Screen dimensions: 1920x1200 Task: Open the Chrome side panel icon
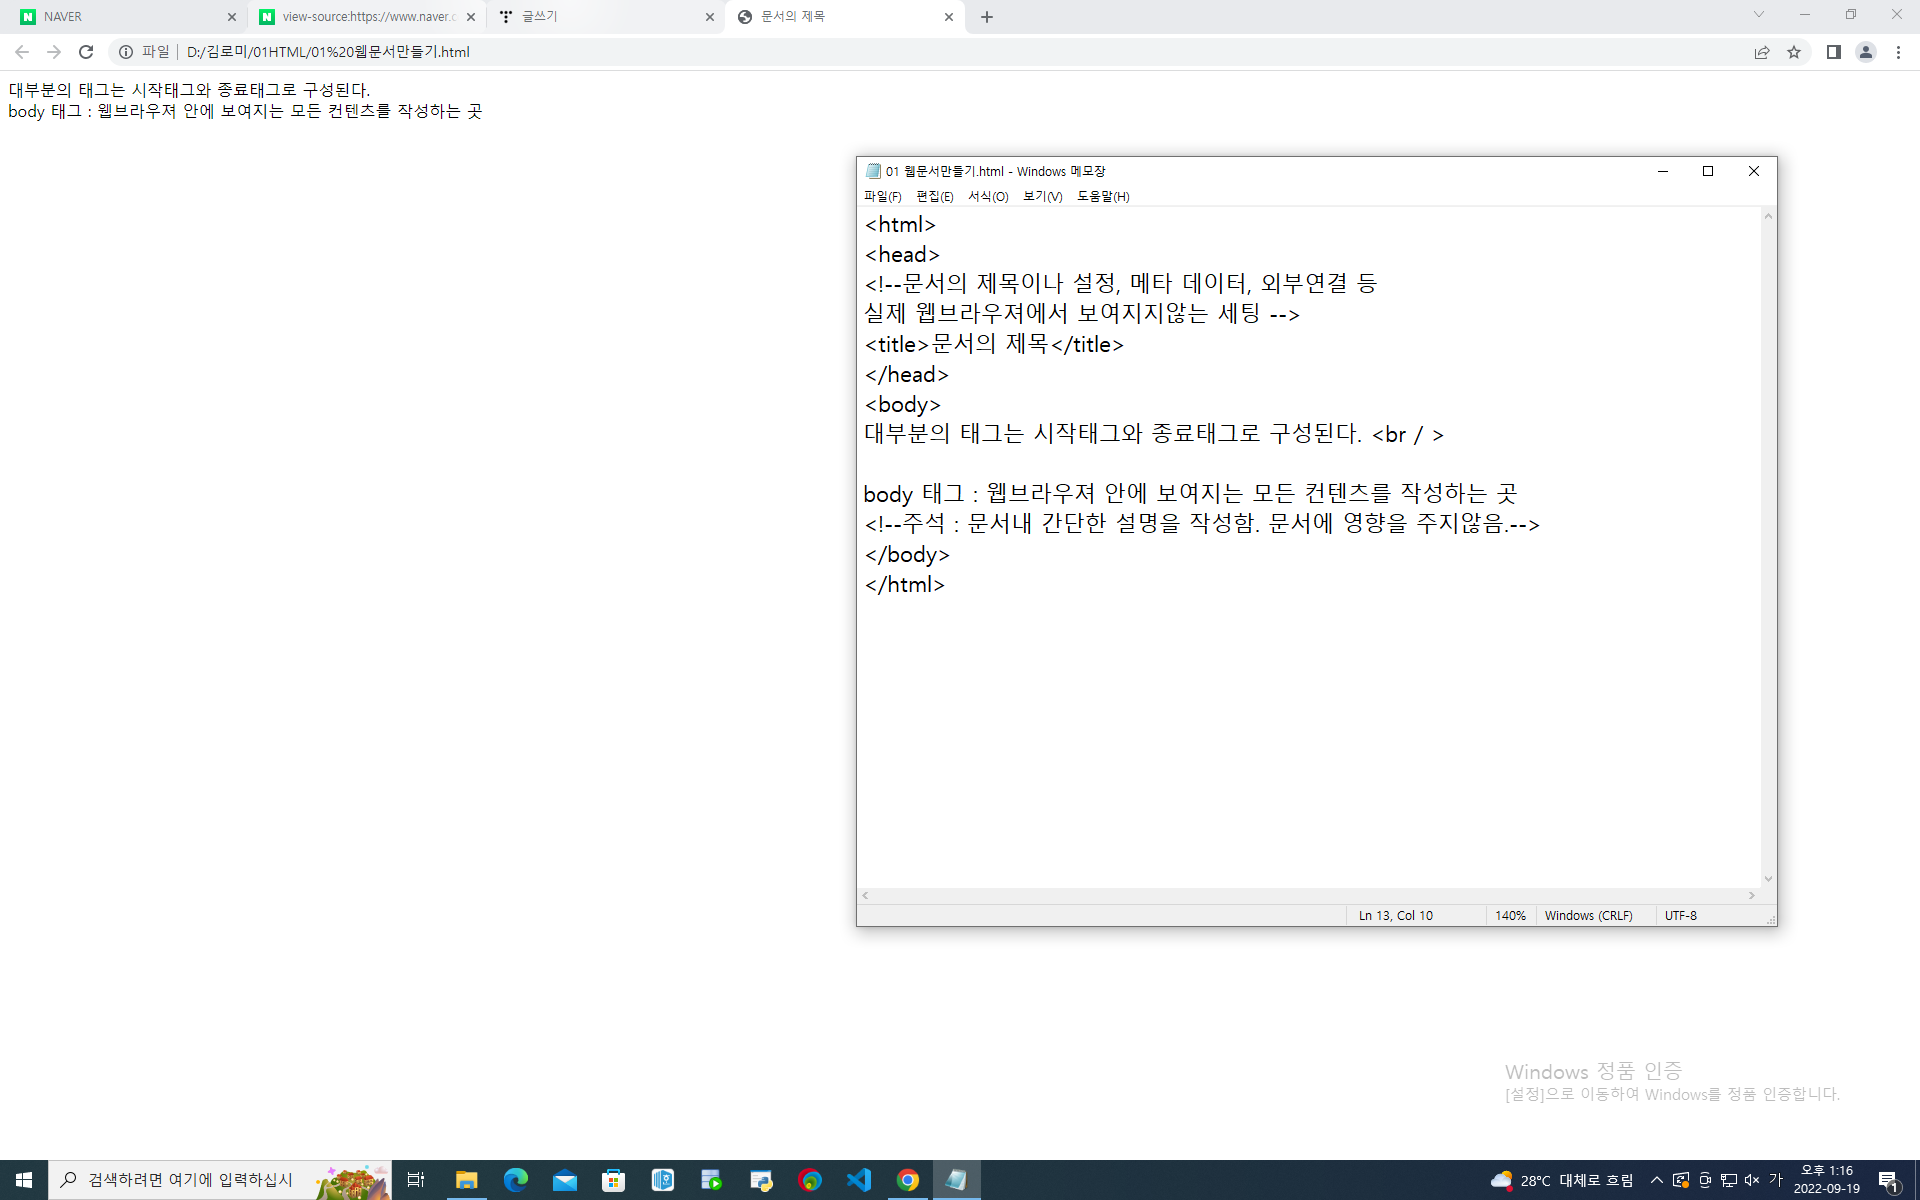tap(1834, 52)
